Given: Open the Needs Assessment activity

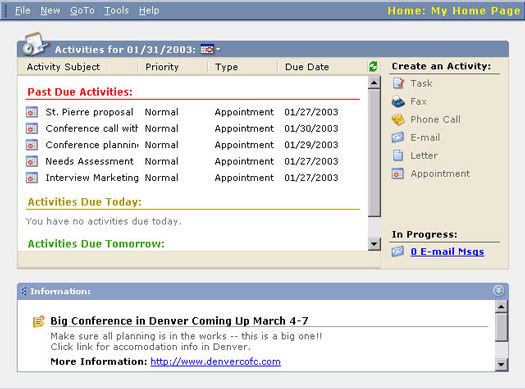Looking at the screenshot, I should tap(89, 161).
